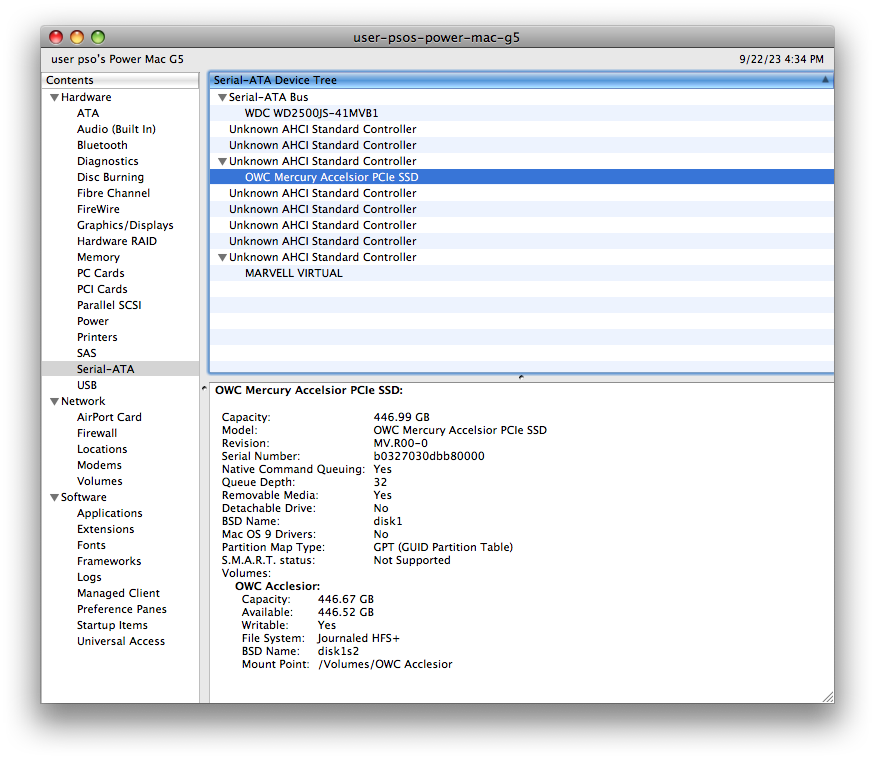Select Memory under Hardware

coord(98,256)
